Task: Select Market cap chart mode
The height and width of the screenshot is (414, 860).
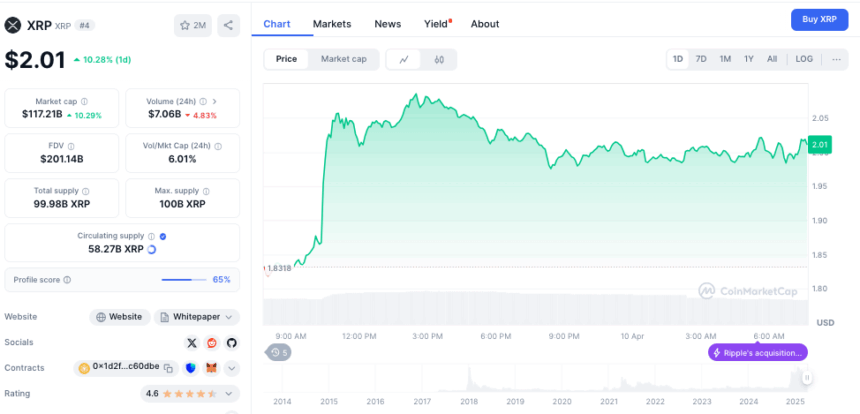Action: tap(343, 59)
